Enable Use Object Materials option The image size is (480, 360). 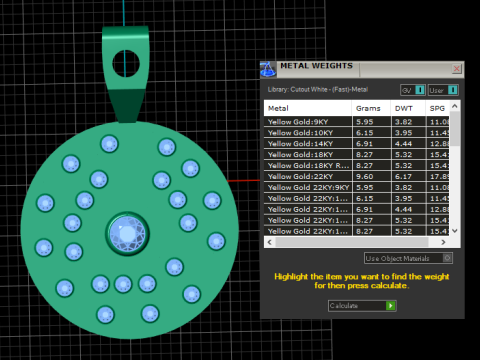(x=408, y=258)
